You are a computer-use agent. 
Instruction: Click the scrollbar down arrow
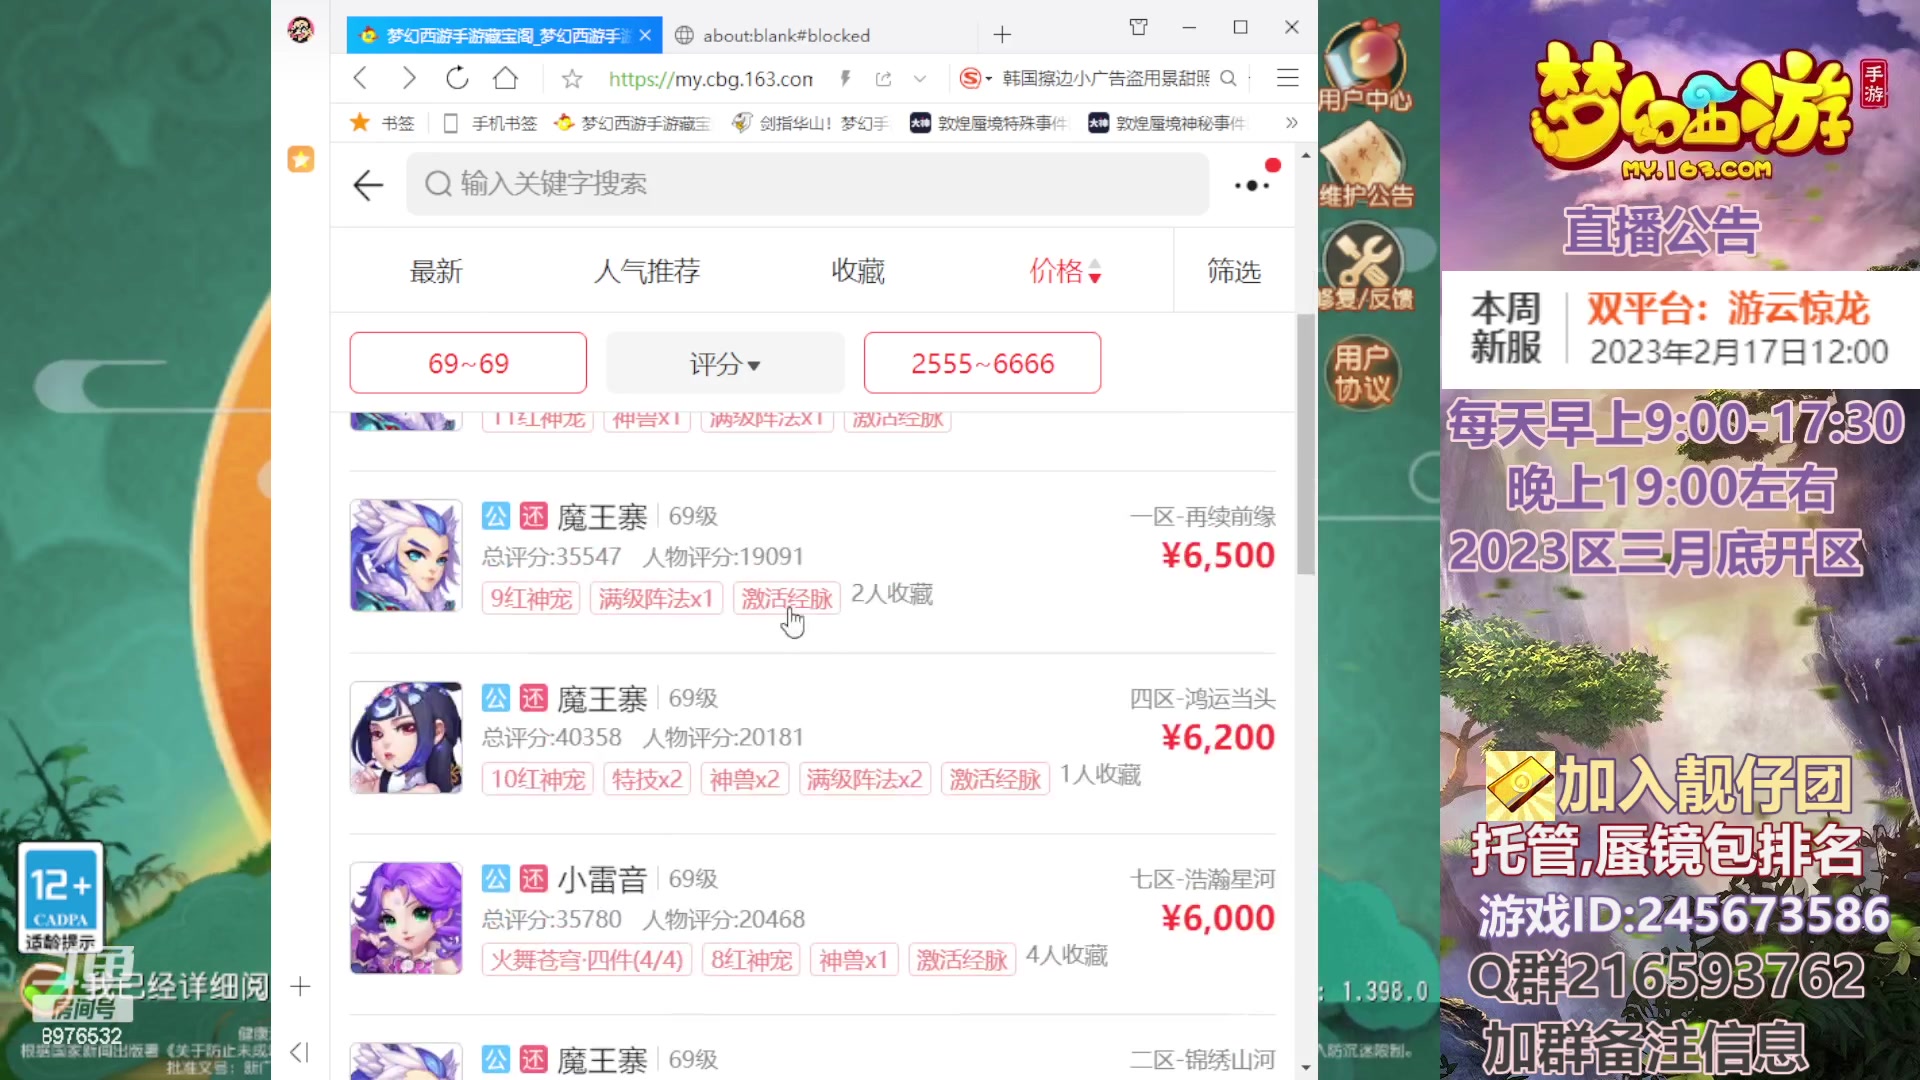(1306, 1068)
